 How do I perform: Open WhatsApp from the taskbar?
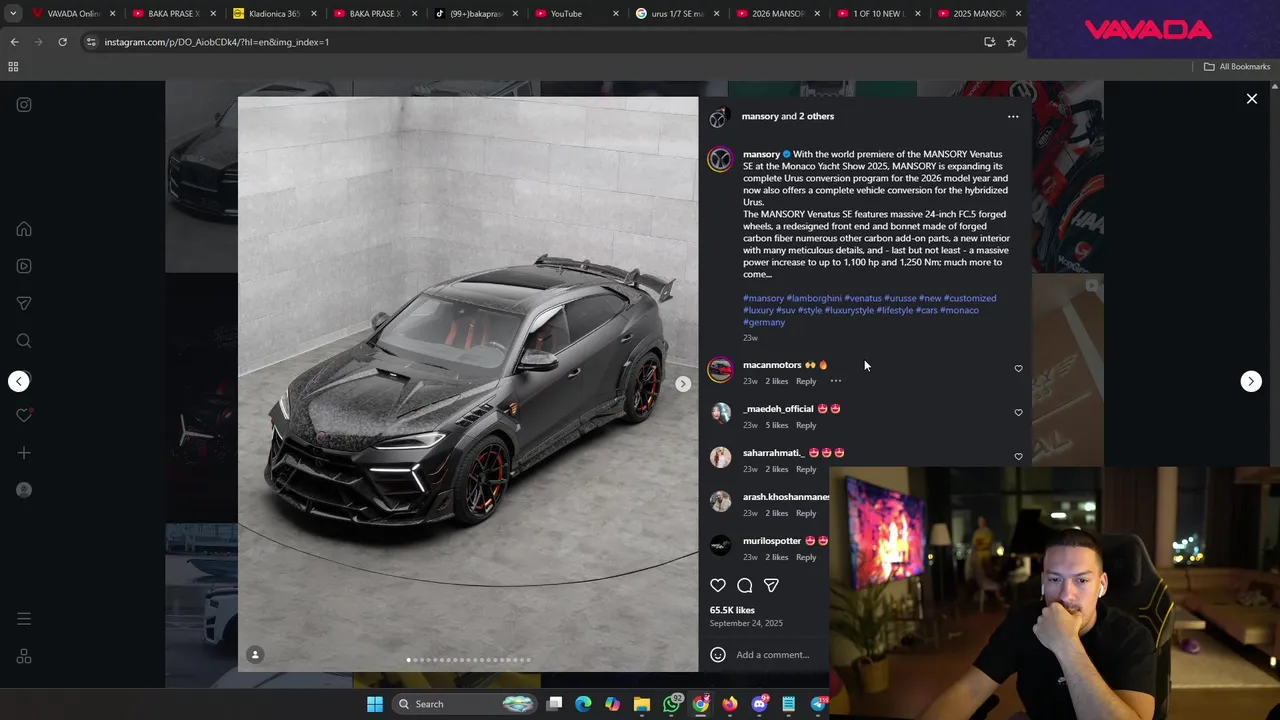[672, 704]
